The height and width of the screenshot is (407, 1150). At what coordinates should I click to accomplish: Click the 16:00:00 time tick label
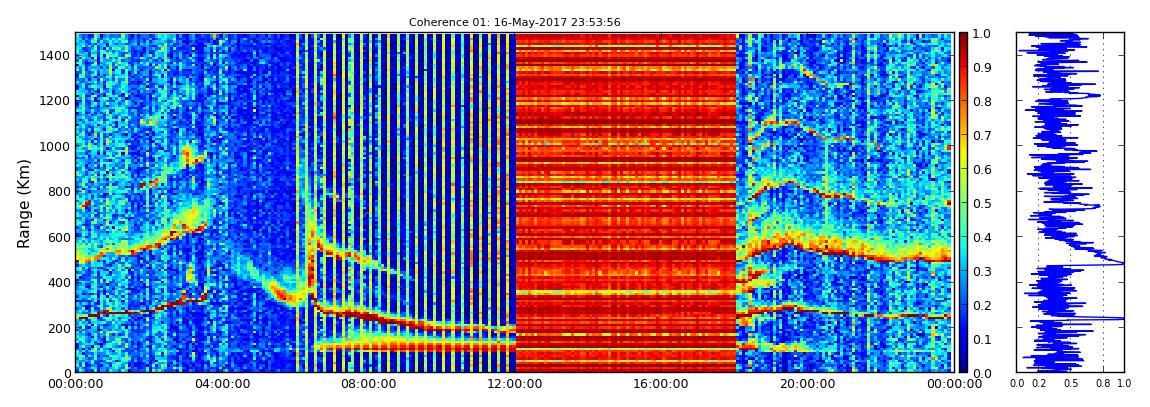[x=661, y=384]
